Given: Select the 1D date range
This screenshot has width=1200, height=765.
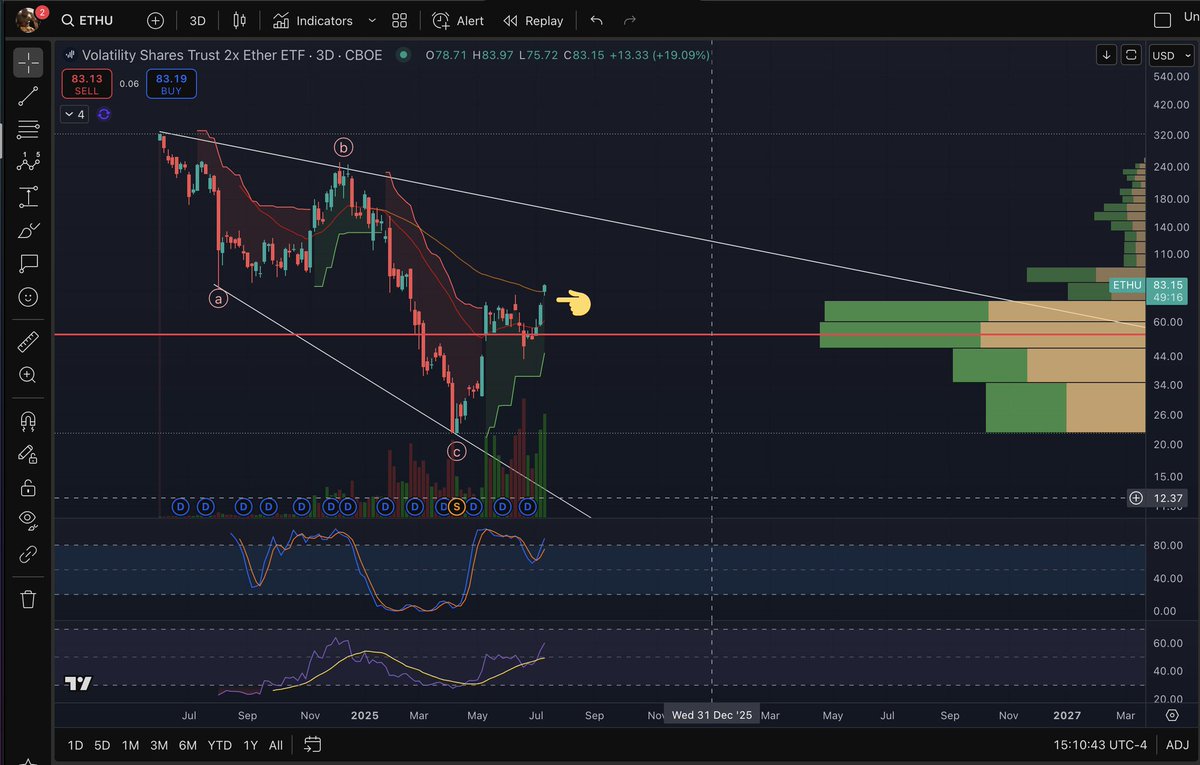Looking at the screenshot, I should (75, 745).
